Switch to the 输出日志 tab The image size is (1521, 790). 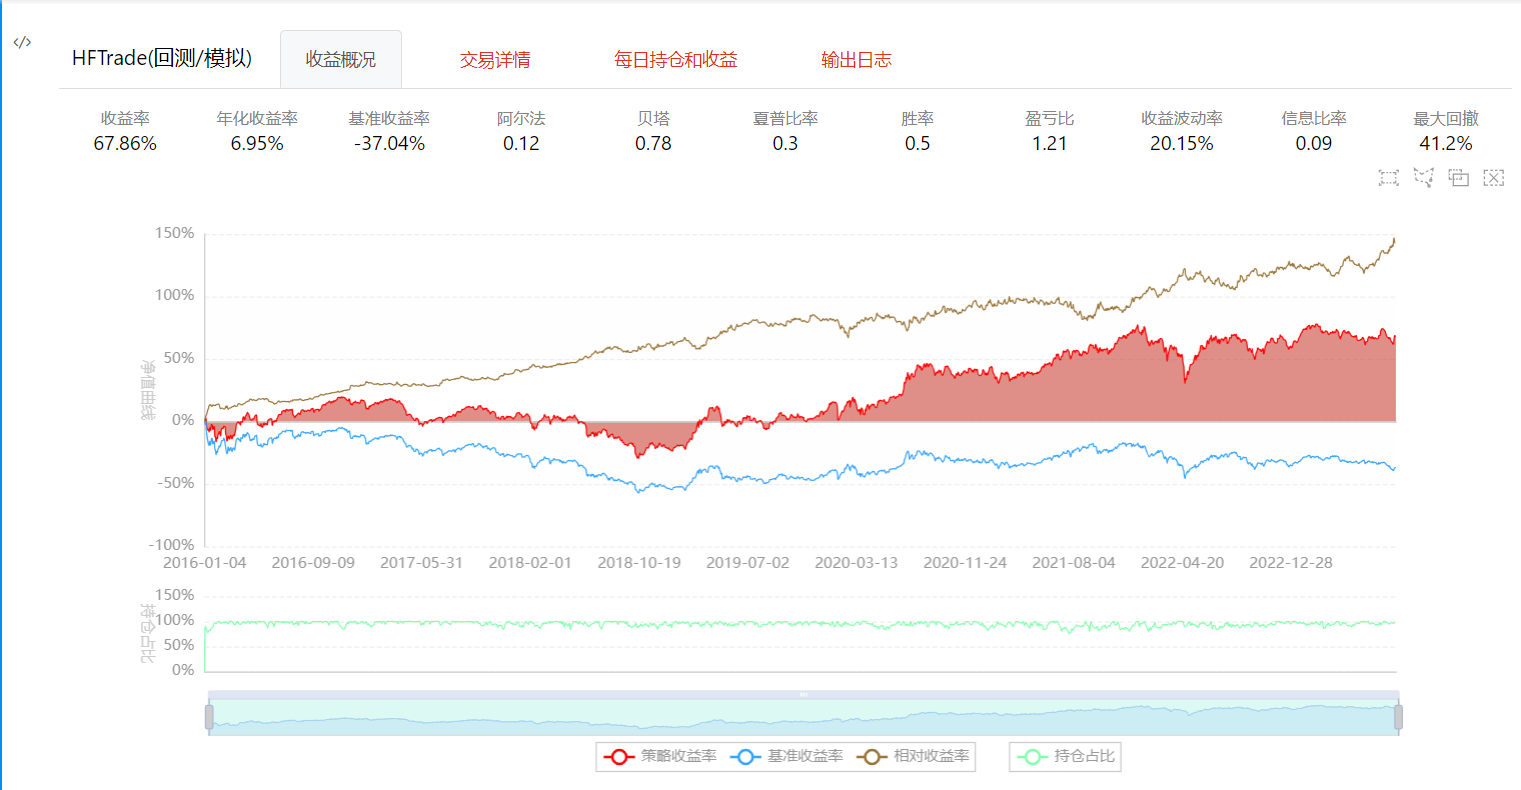pyautogui.click(x=856, y=60)
